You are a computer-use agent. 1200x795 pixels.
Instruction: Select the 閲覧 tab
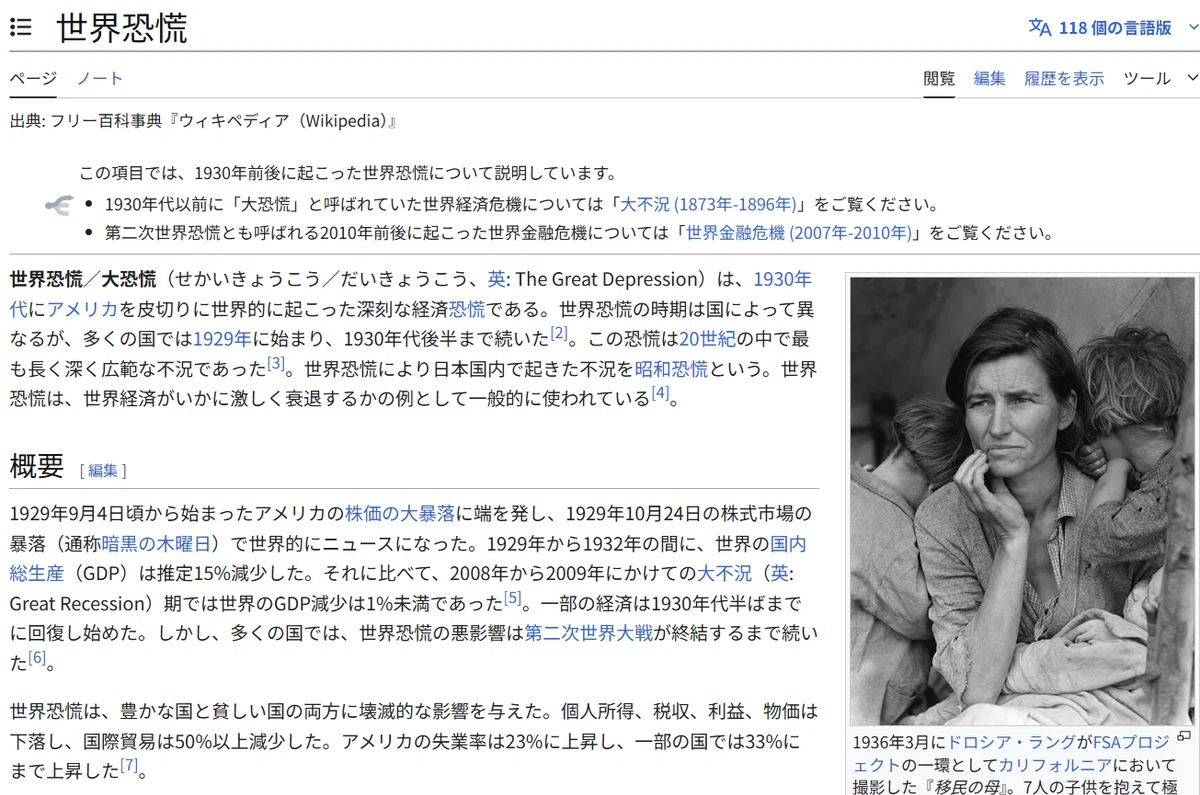coord(939,78)
